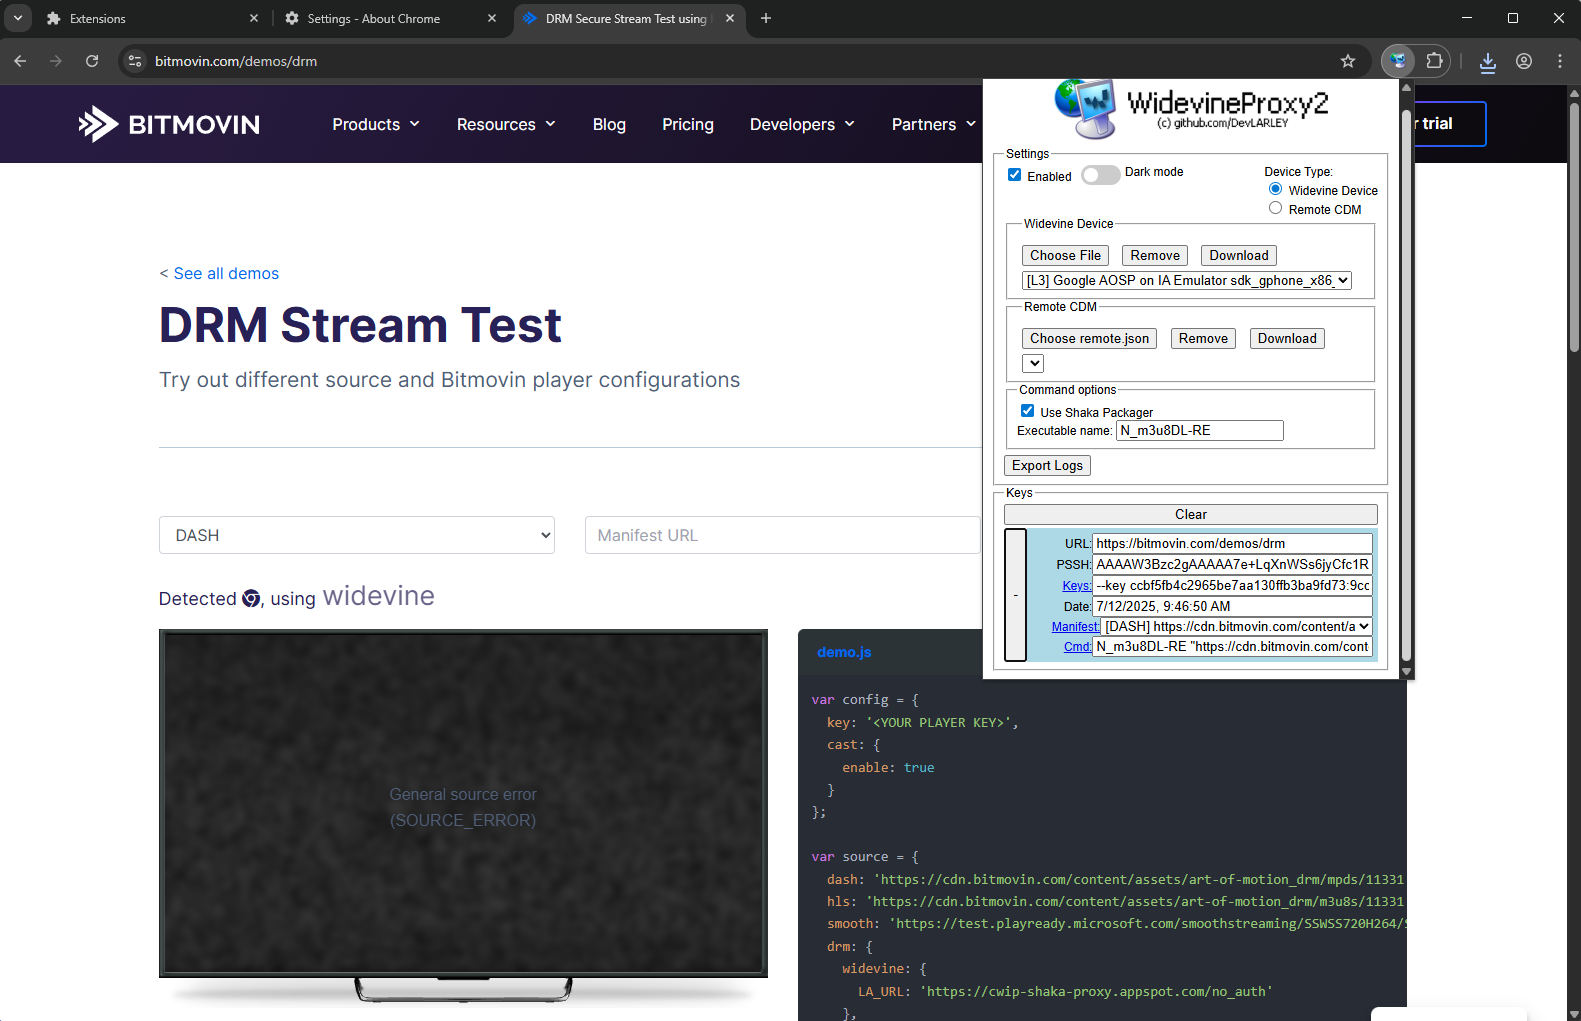
Task: Click the Bitmovin logo
Action: pyautogui.click(x=169, y=124)
